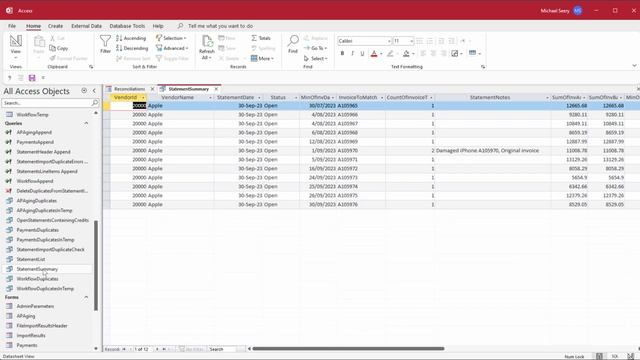Sort Ascending using the ribbon button

pos(131,38)
